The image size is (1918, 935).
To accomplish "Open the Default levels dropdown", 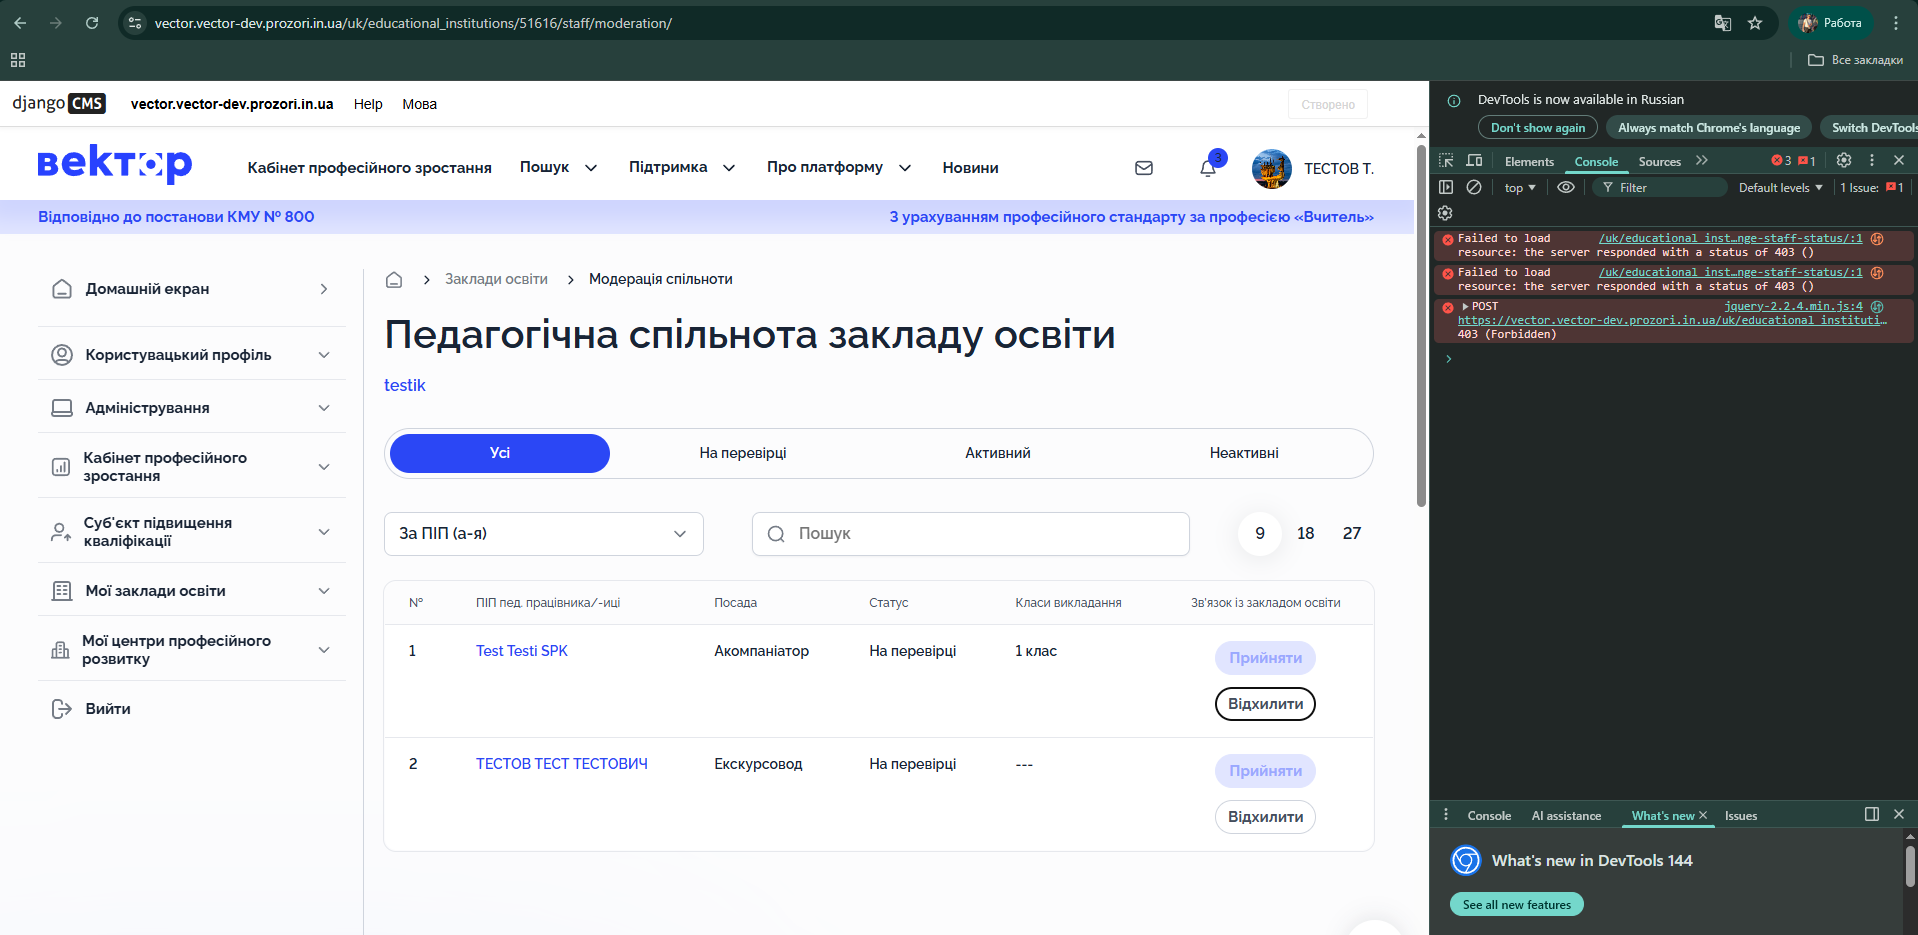I will 1779,187.
